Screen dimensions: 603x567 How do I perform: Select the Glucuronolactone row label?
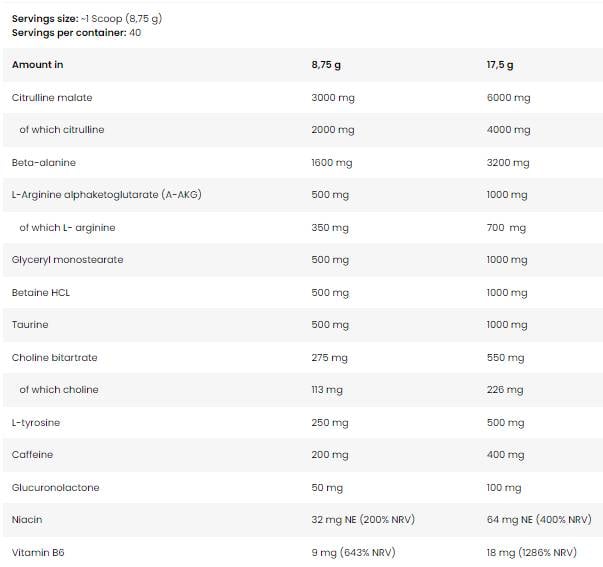(x=56, y=488)
